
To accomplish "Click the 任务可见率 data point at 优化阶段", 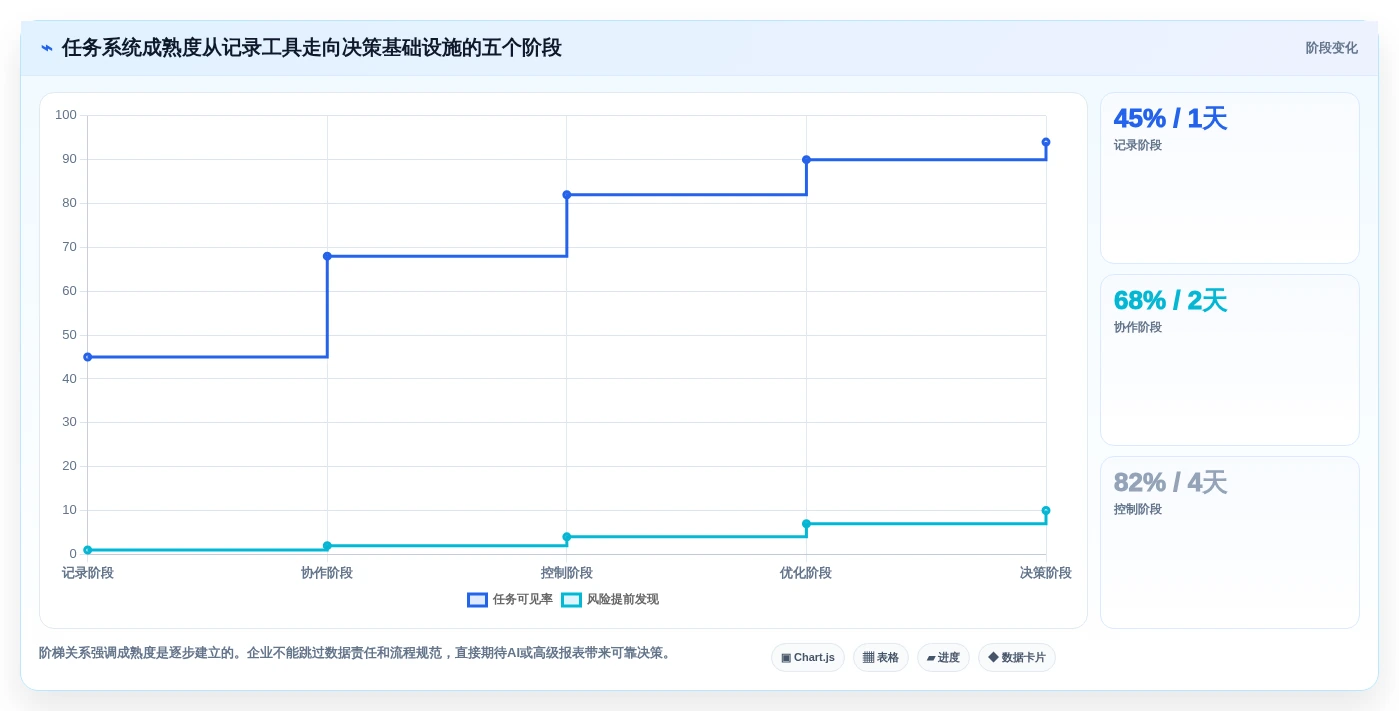I will point(806,160).
